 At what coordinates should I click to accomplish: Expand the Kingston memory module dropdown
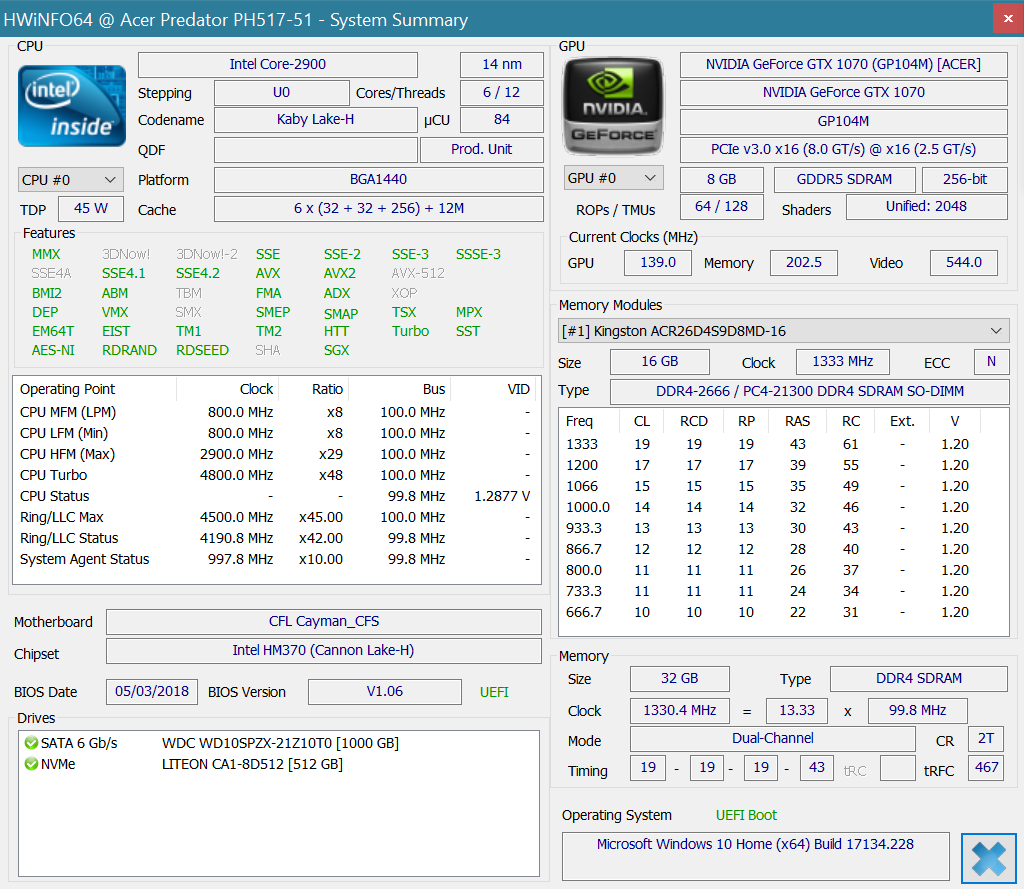tap(783, 331)
